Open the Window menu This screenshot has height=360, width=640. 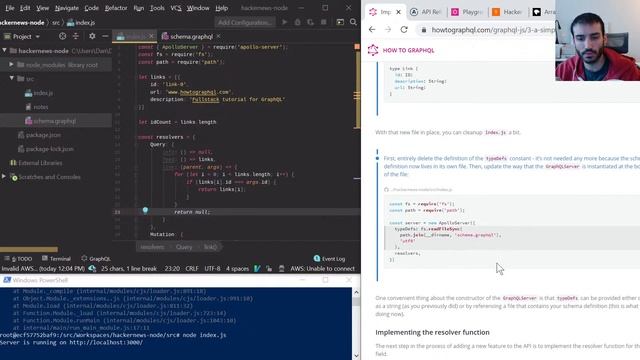(x=198, y=8)
